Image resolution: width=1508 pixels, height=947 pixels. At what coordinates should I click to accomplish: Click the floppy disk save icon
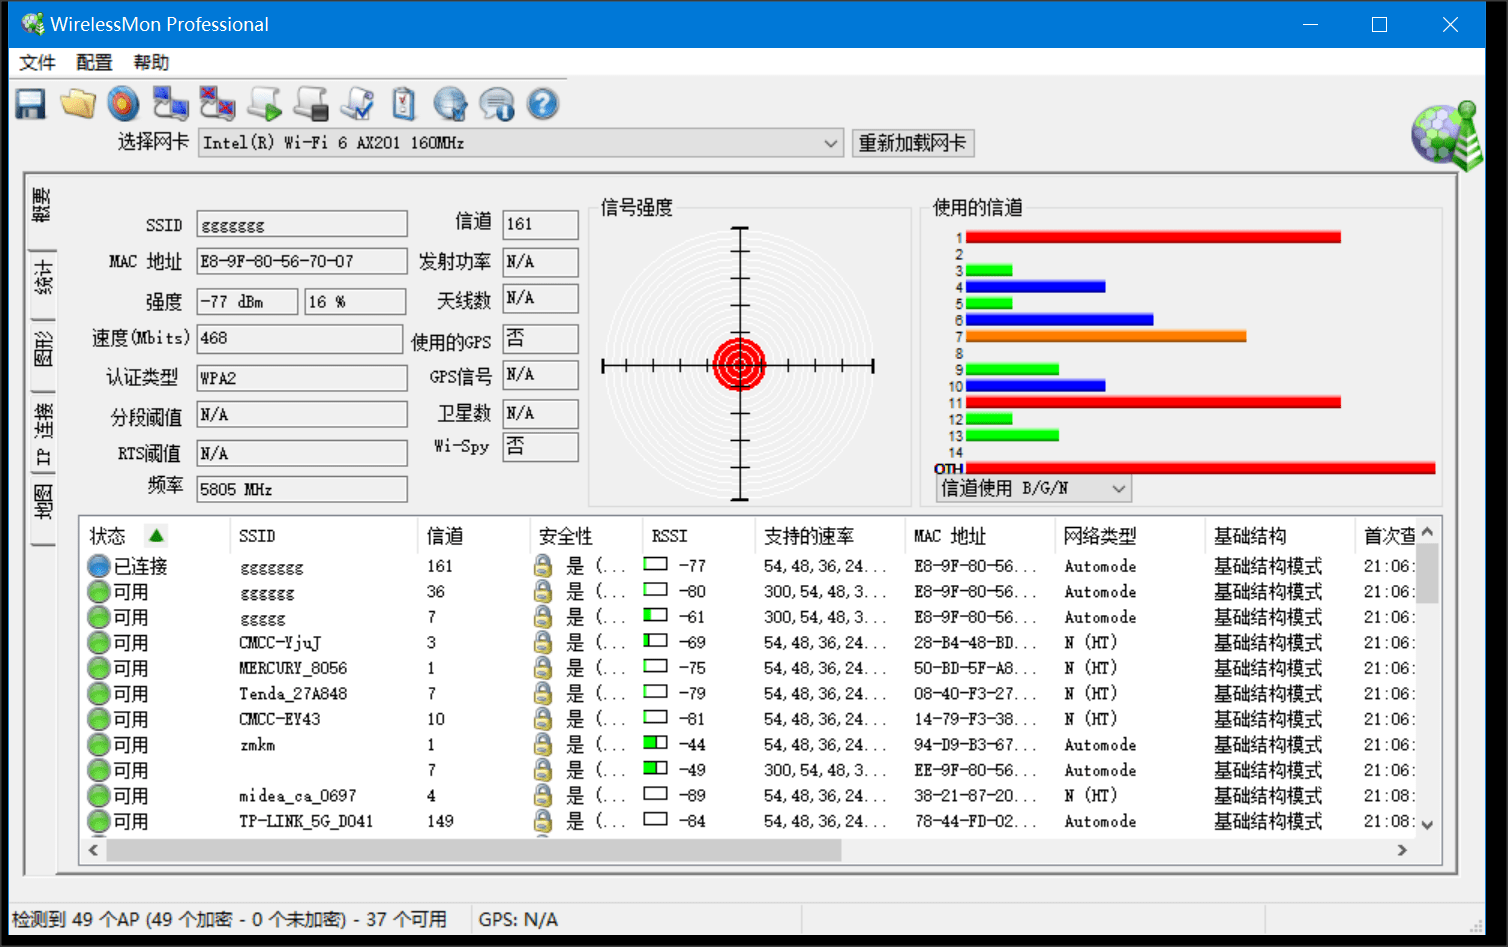(x=31, y=104)
